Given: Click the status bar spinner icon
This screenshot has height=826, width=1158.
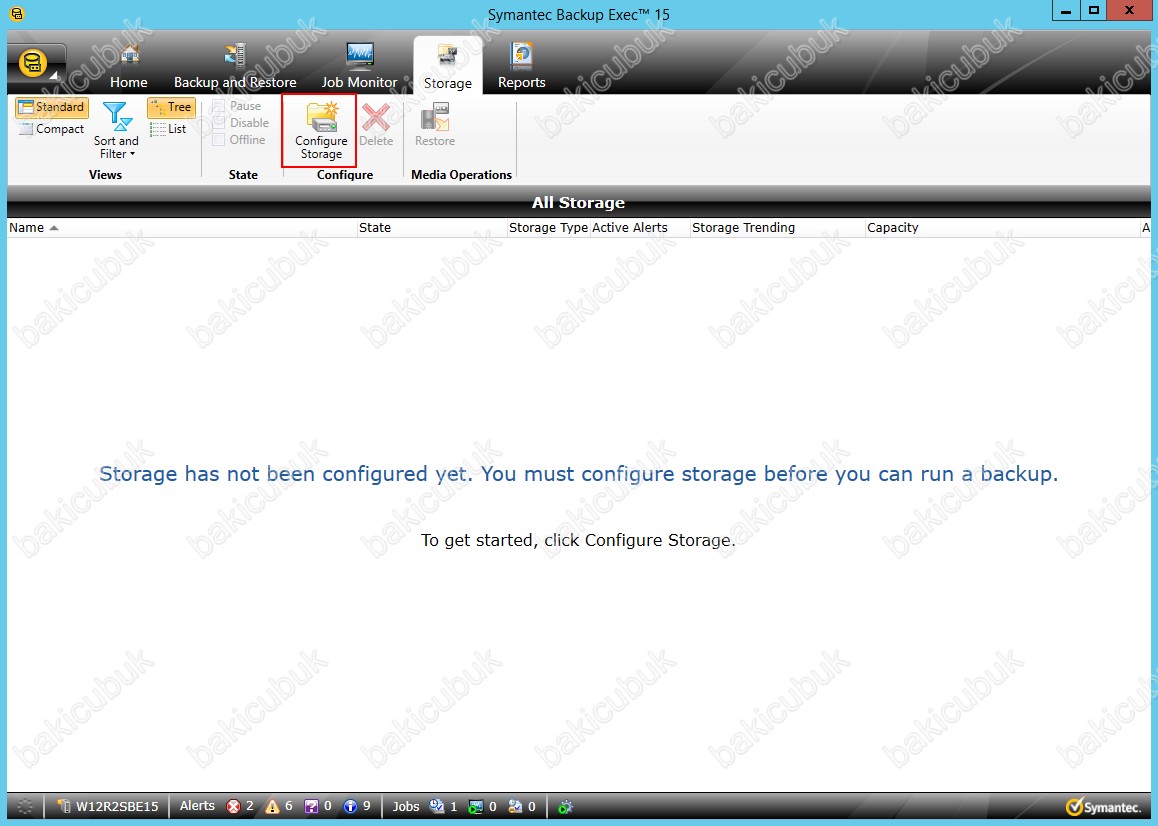Looking at the screenshot, I should click(25, 806).
